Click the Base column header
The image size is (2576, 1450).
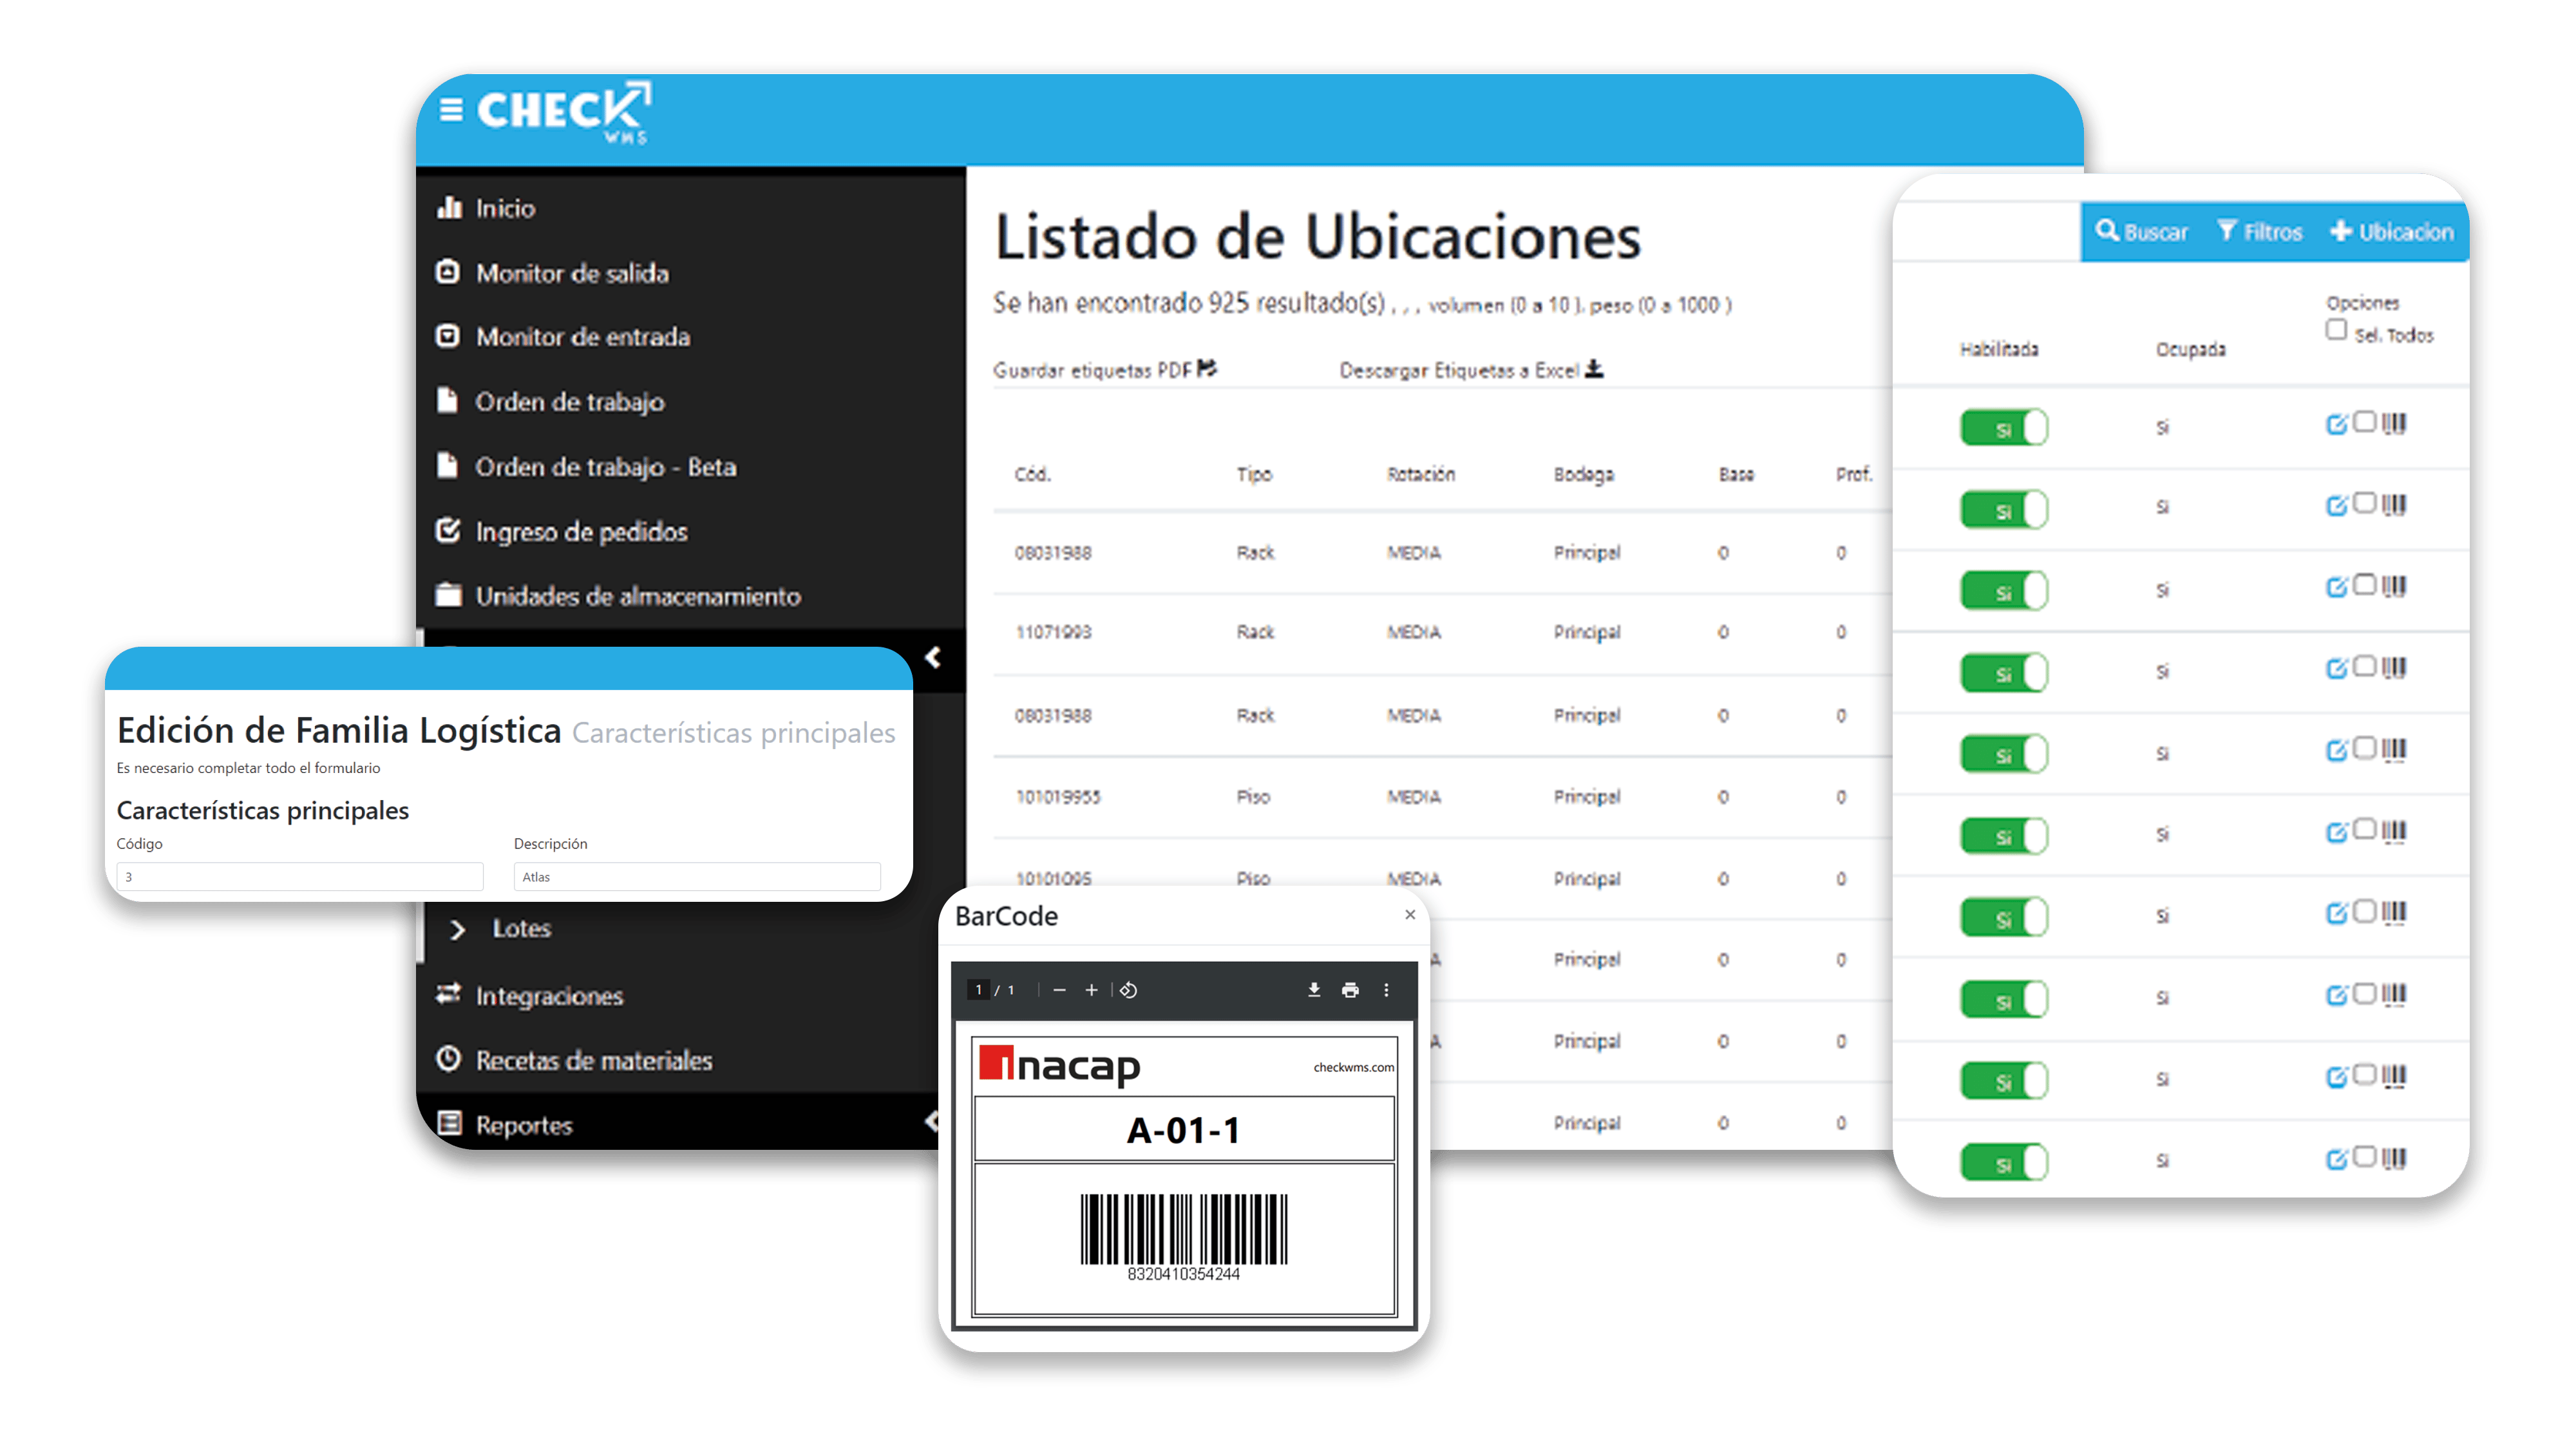pos(1737,474)
